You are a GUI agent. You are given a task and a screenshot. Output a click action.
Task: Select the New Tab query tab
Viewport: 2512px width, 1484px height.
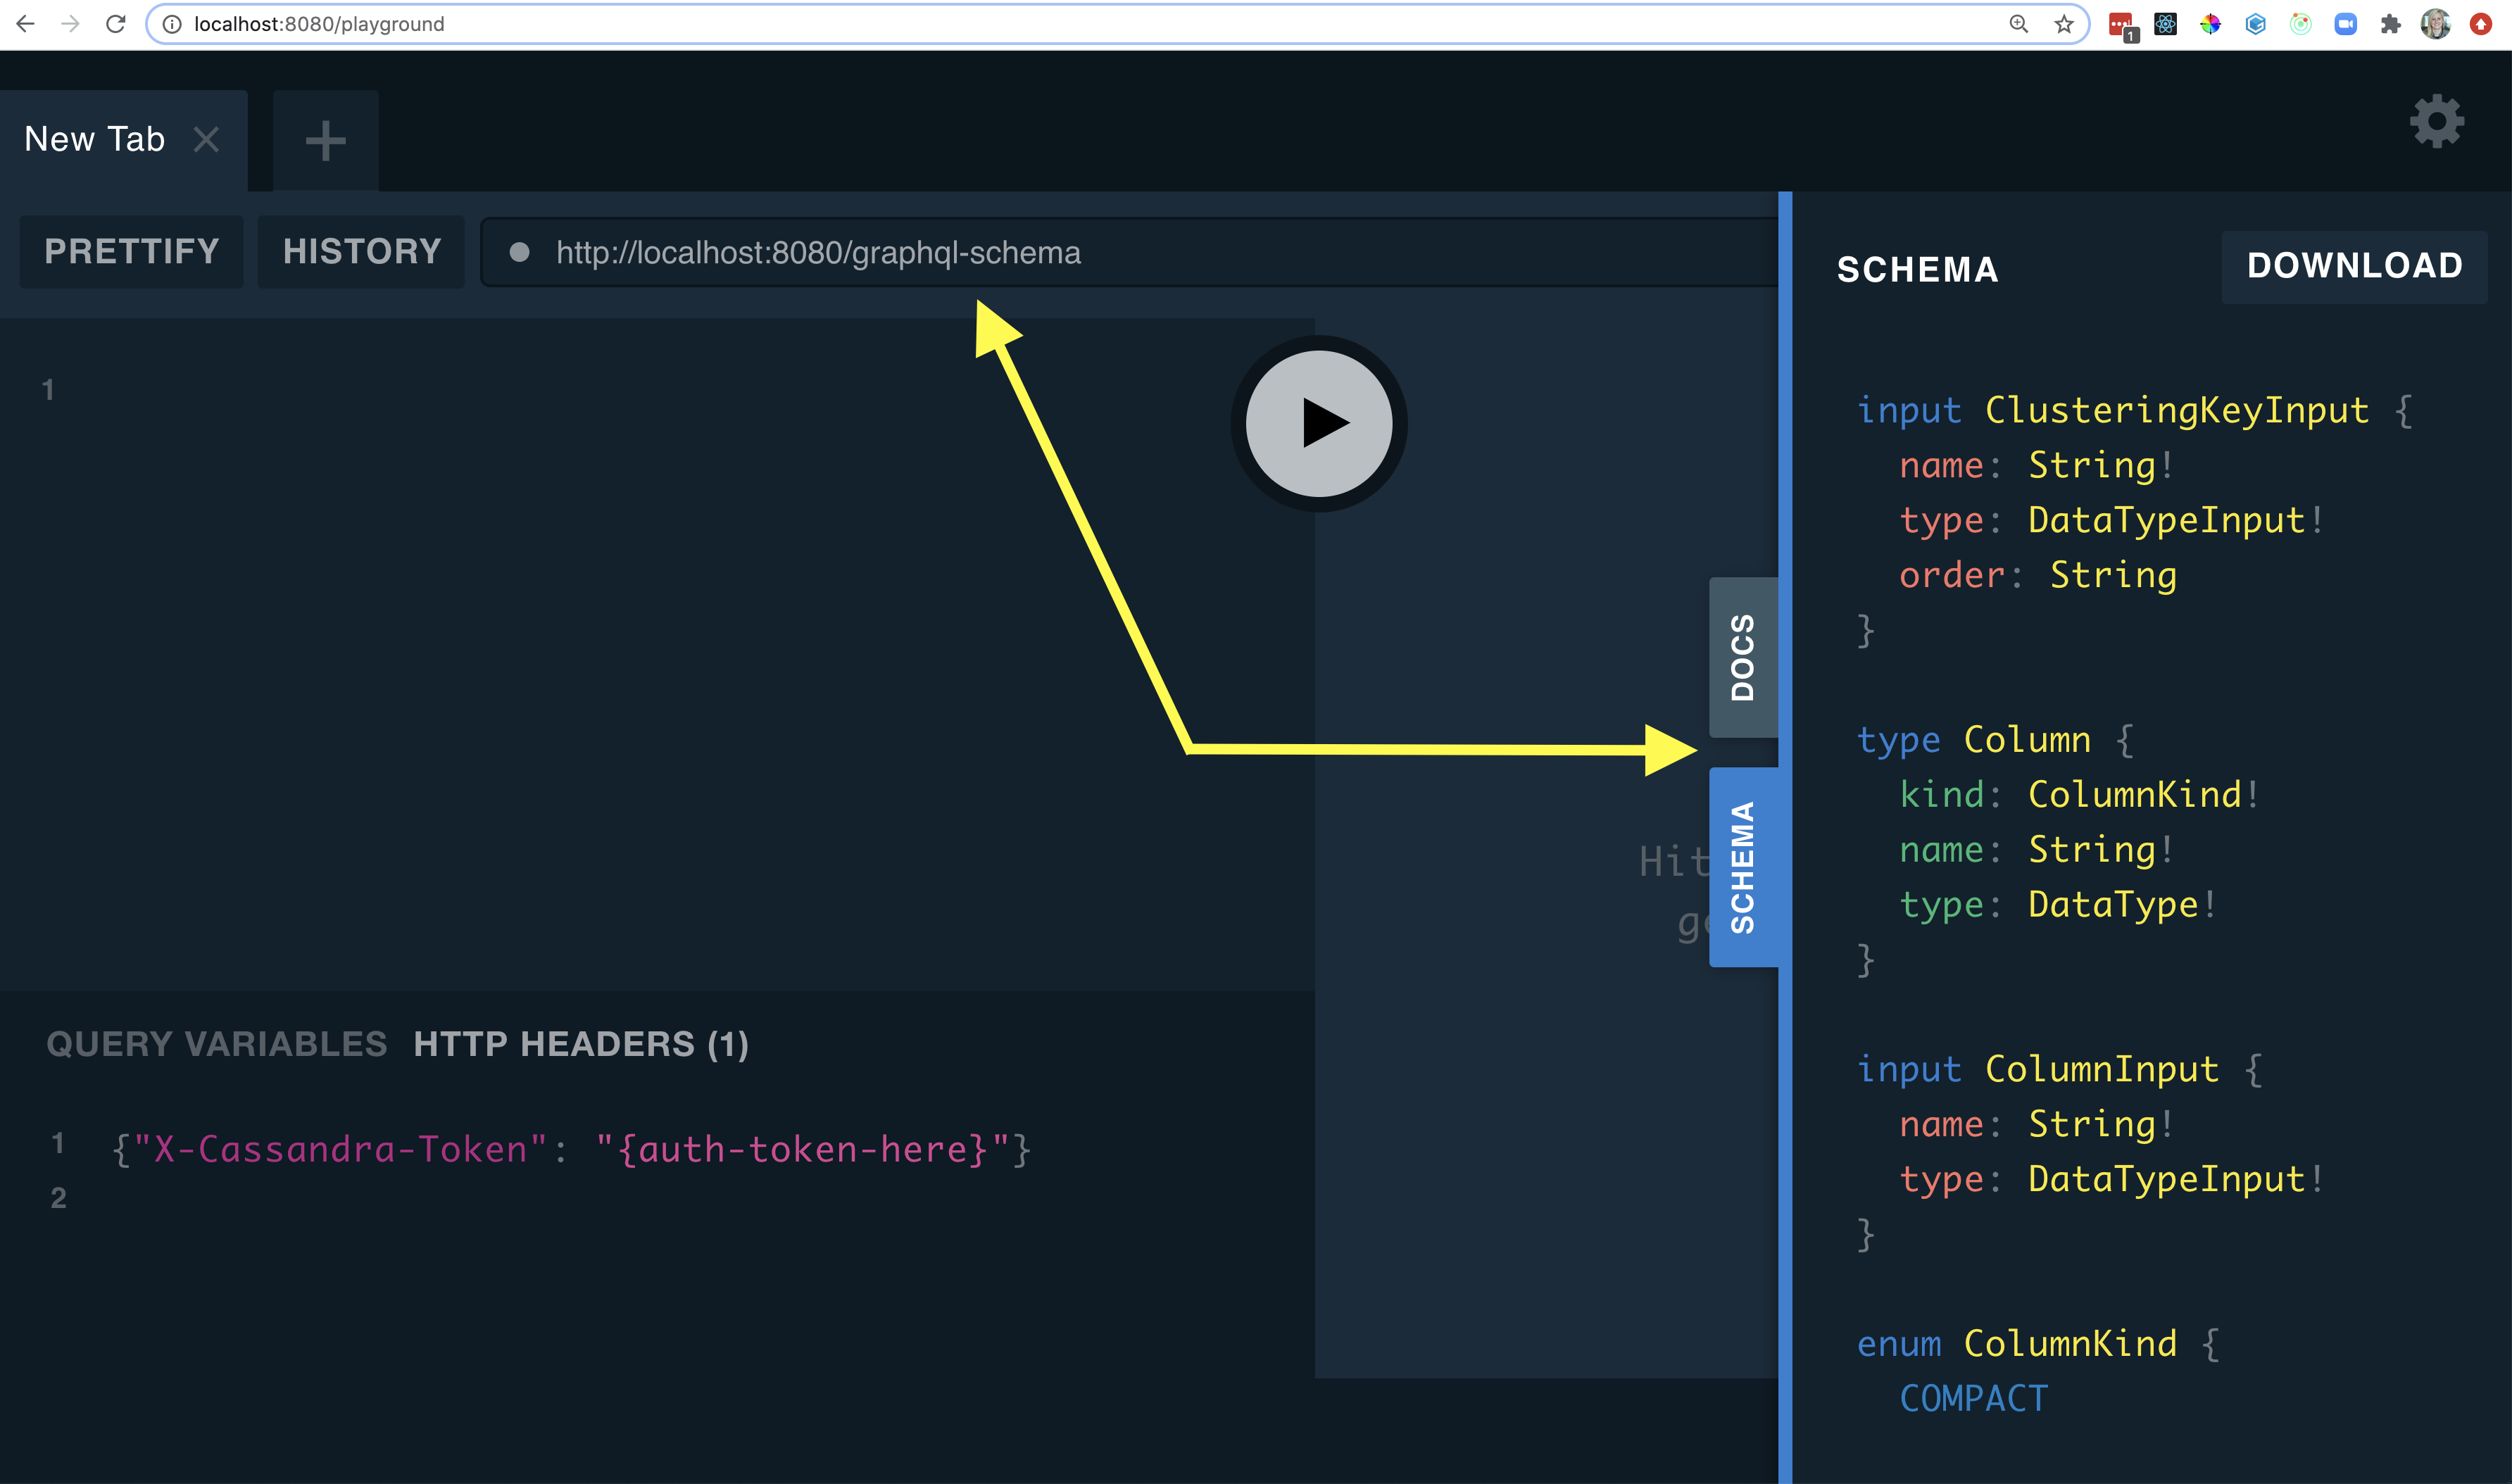(95, 139)
